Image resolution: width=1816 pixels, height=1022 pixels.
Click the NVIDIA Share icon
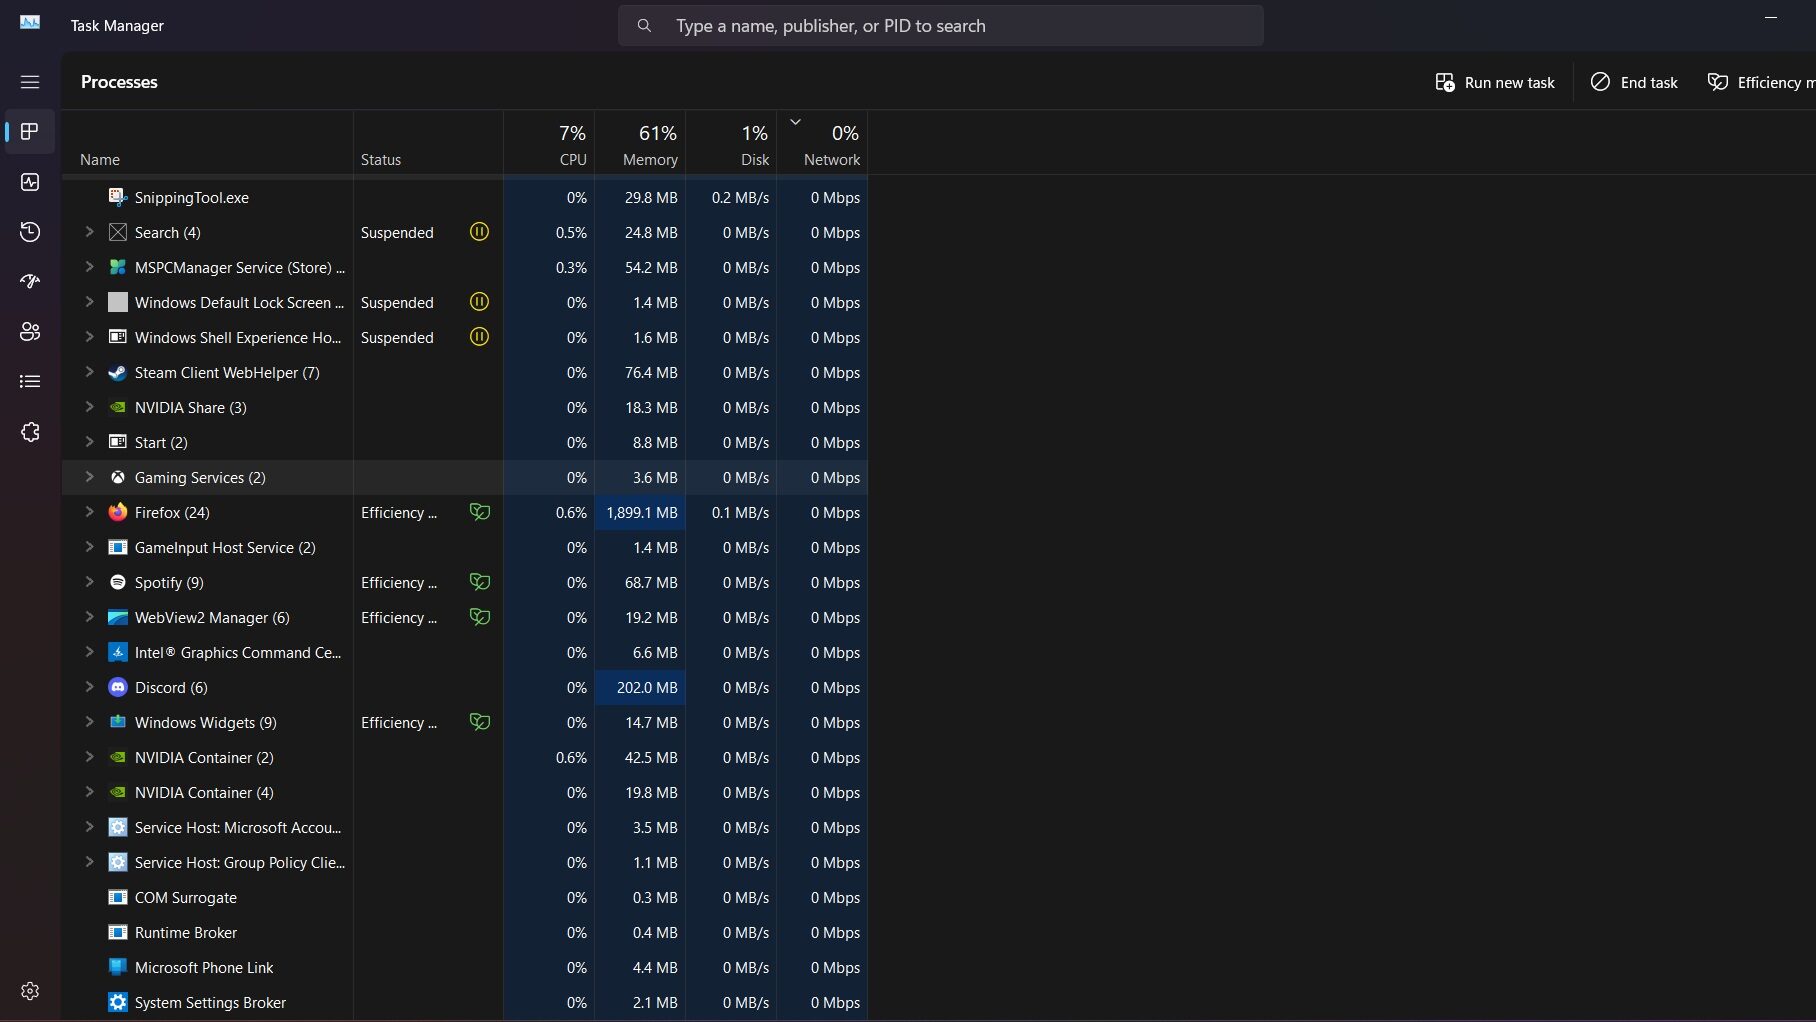[118, 407]
